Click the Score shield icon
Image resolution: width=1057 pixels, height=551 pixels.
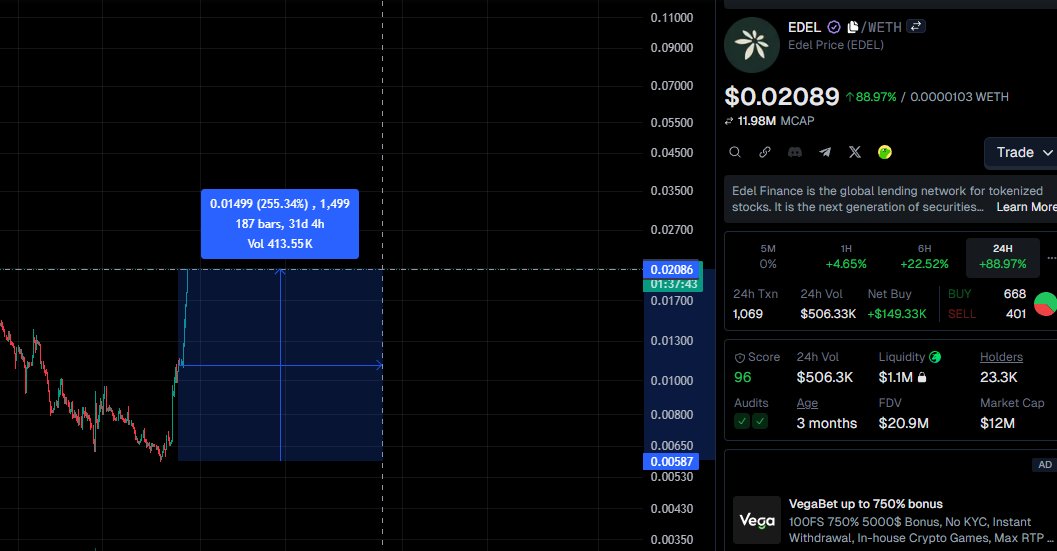[x=739, y=358]
